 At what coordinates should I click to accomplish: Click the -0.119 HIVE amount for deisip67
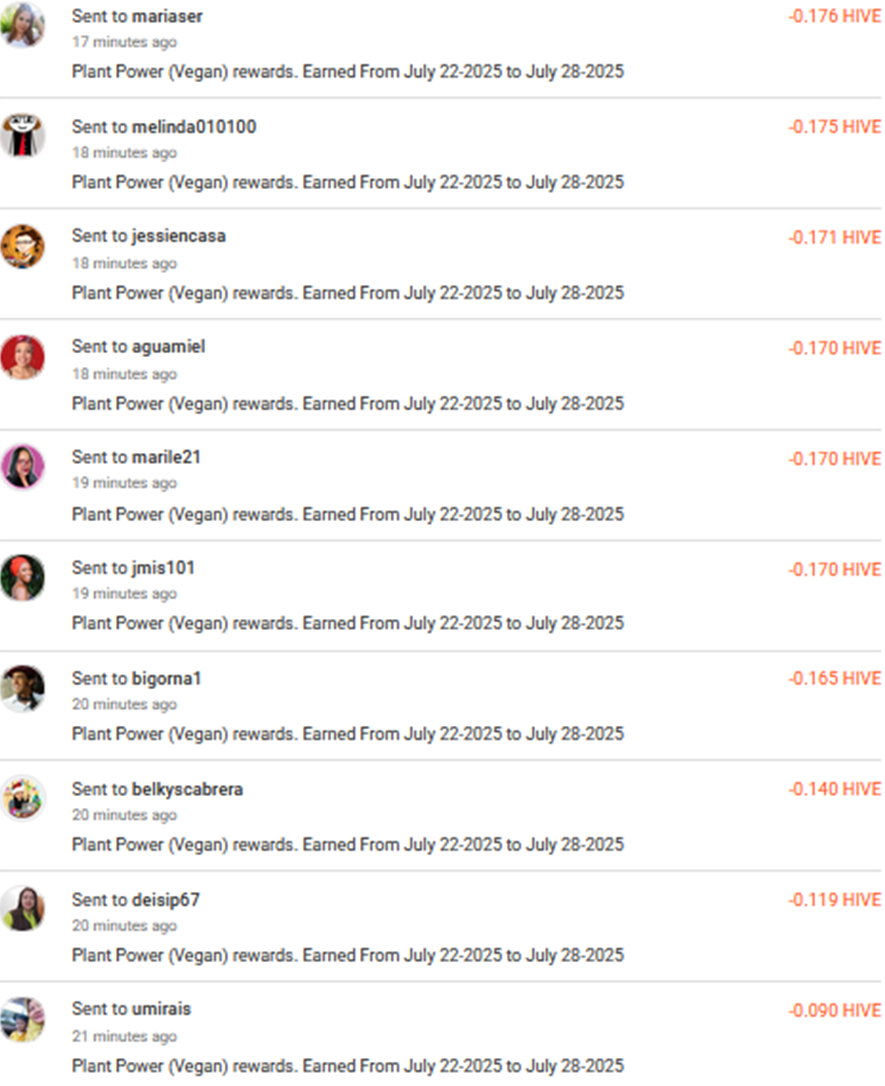(x=834, y=900)
